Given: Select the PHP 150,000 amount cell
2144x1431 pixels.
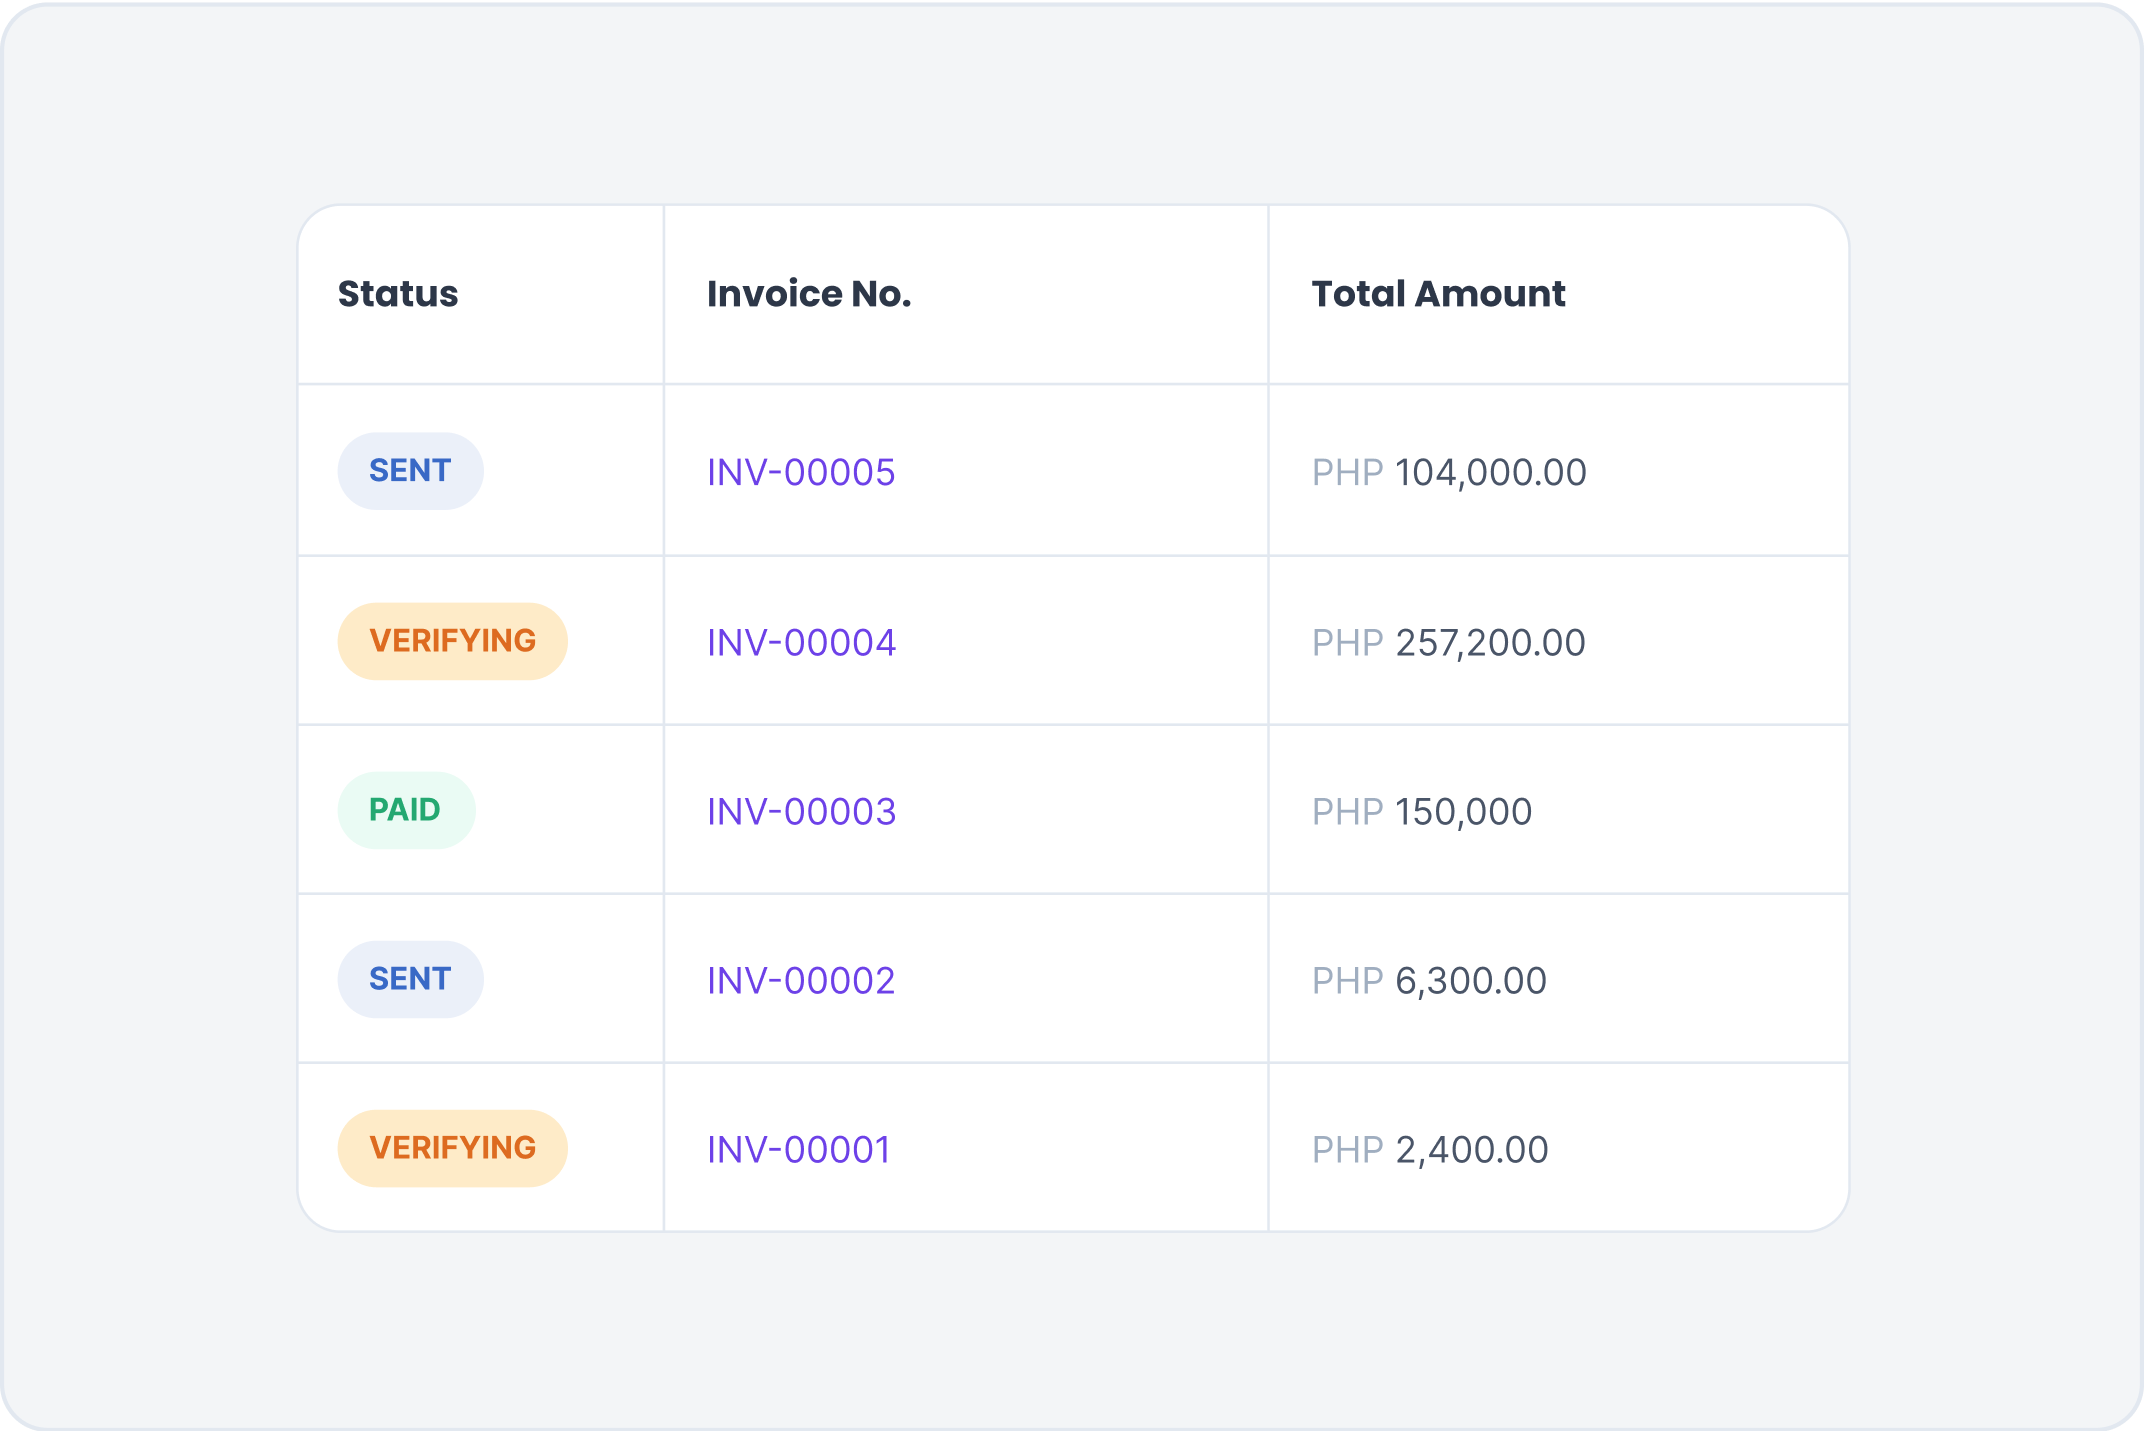Looking at the screenshot, I should click(x=1421, y=811).
